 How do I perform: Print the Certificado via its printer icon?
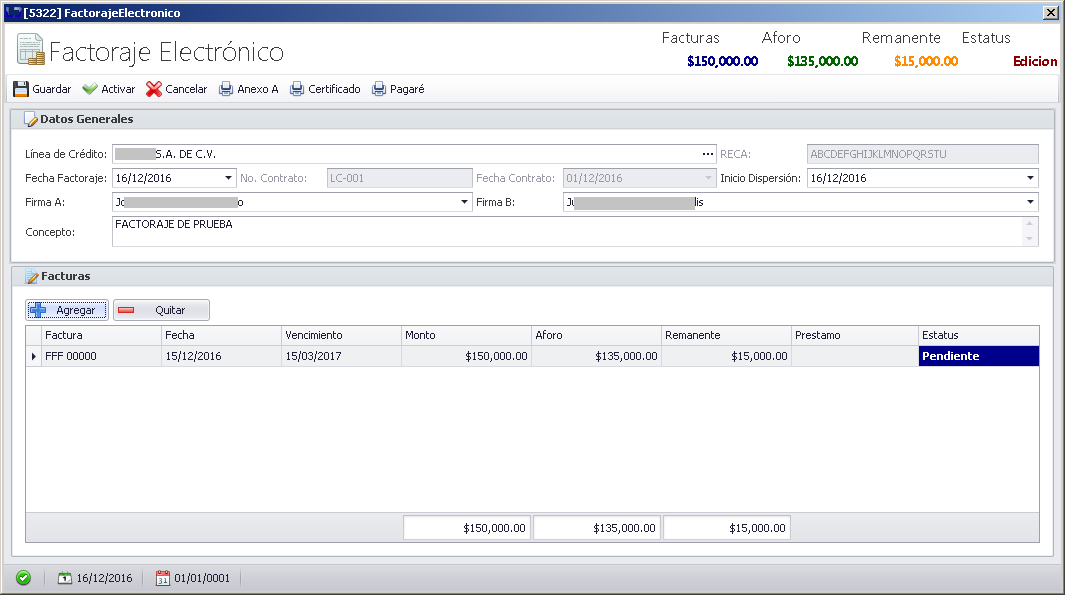coord(297,89)
